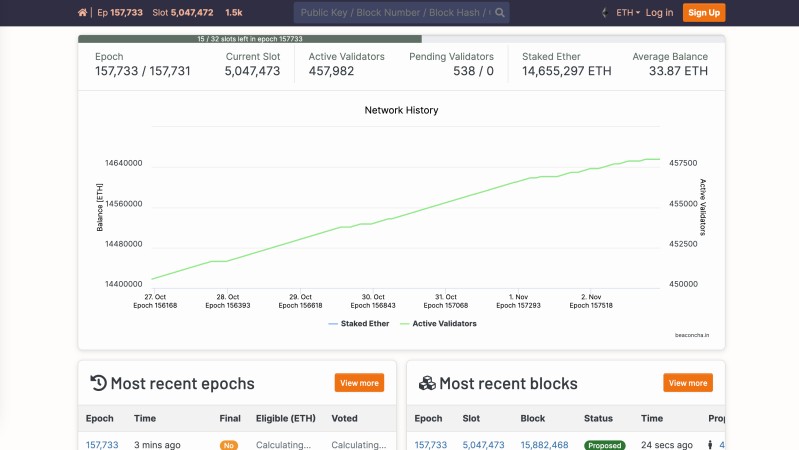
Task: Click the proposer person icon in blocks table
Action: pyautogui.click(x=711, y=445)
